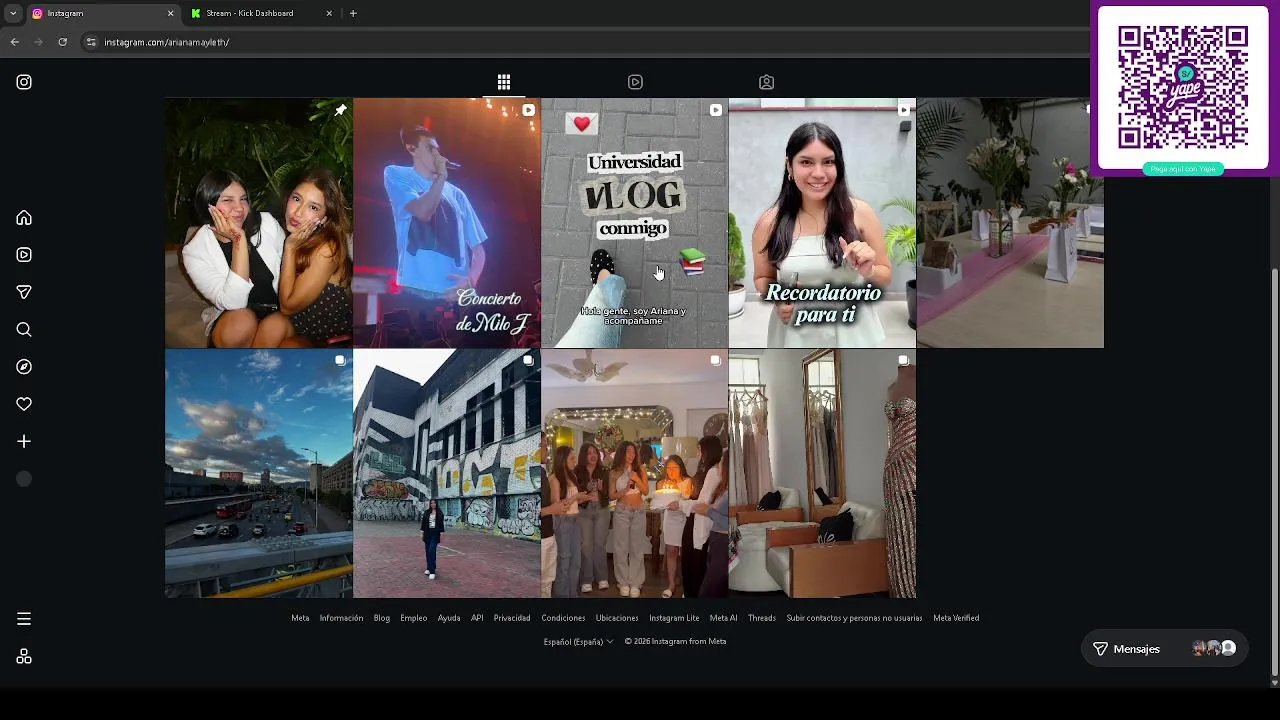1280x720 pixels.
Task: Open Notifications heart icon
Action: [24, 404]
